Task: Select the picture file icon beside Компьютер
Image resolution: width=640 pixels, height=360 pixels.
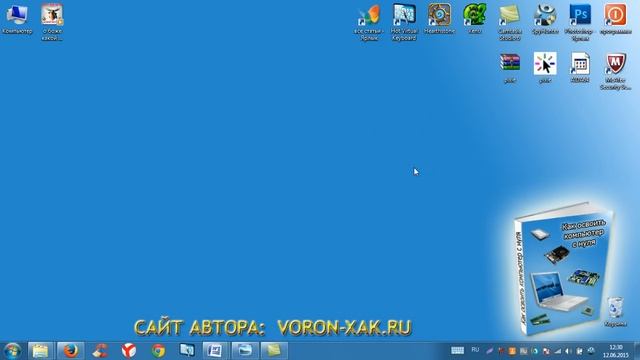Action: 52,22
